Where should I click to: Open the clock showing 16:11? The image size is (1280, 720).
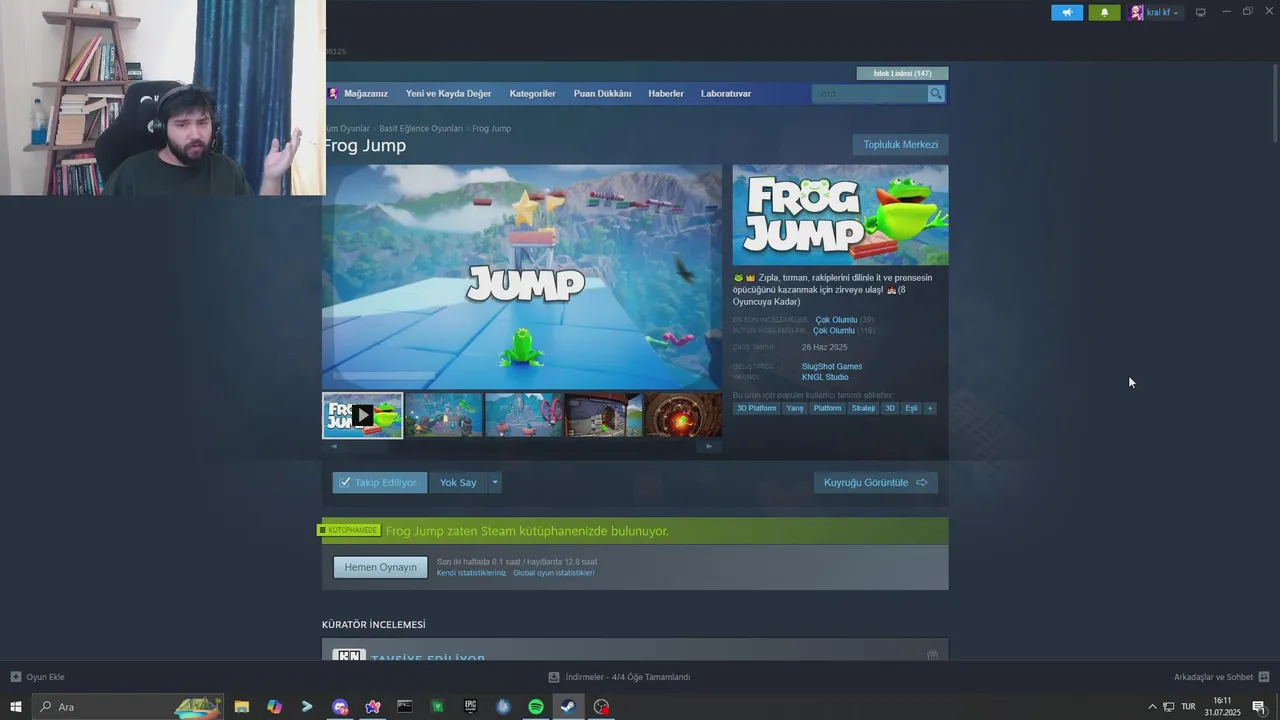1222,707
